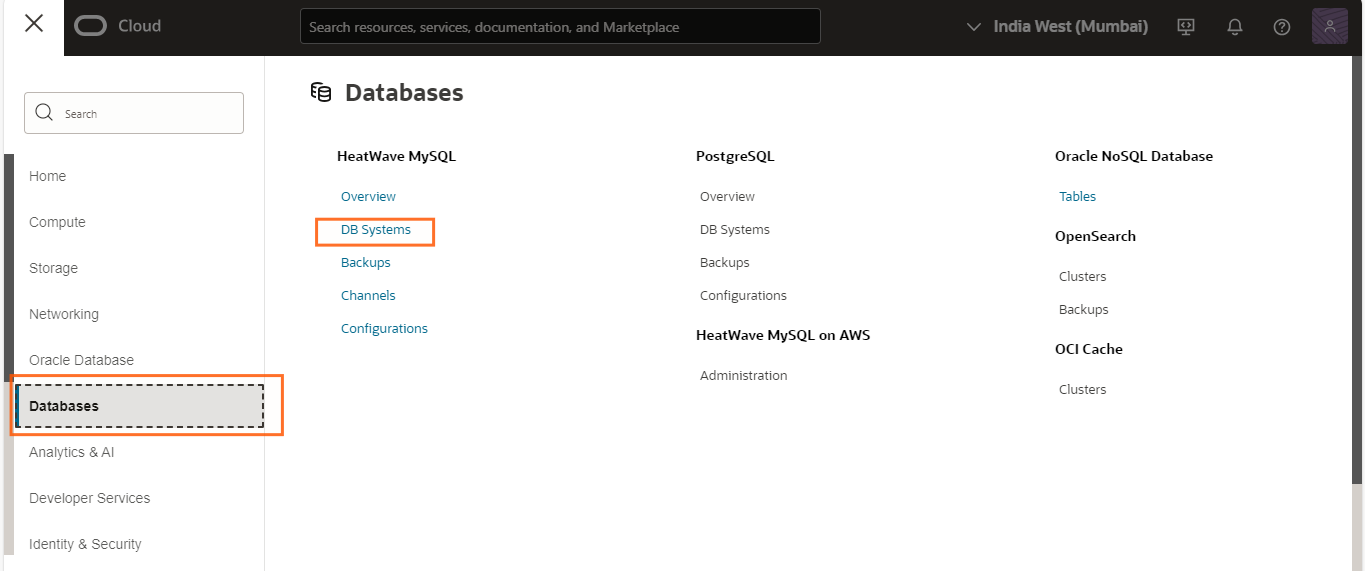
Task: Open the Cloud Shell developer tools icon
Action: [x=1186, y=27]
